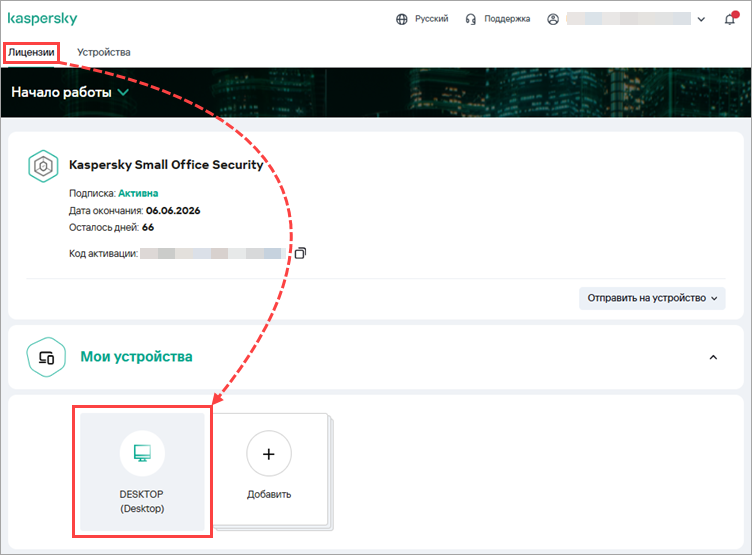
Task: Open the Отправить на устройство dropdown
Action: click(652, 298)
